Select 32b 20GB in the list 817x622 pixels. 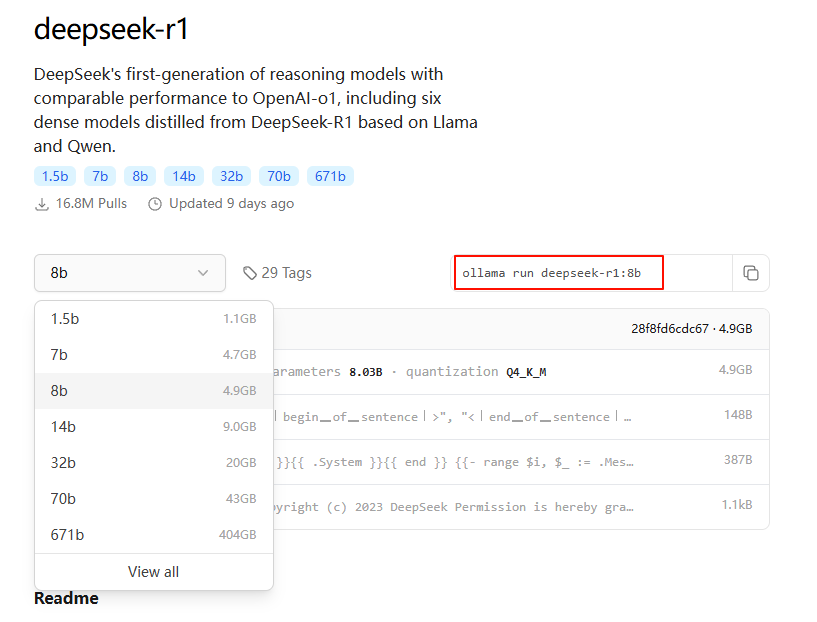153,463
